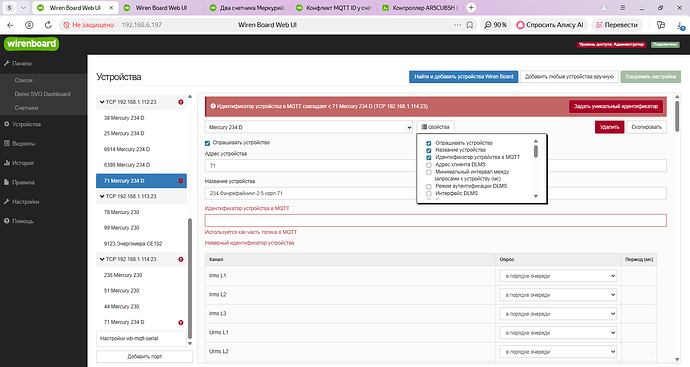Open the three-dots address bar menu
The image size is (690, 367).
pos(457,25)
